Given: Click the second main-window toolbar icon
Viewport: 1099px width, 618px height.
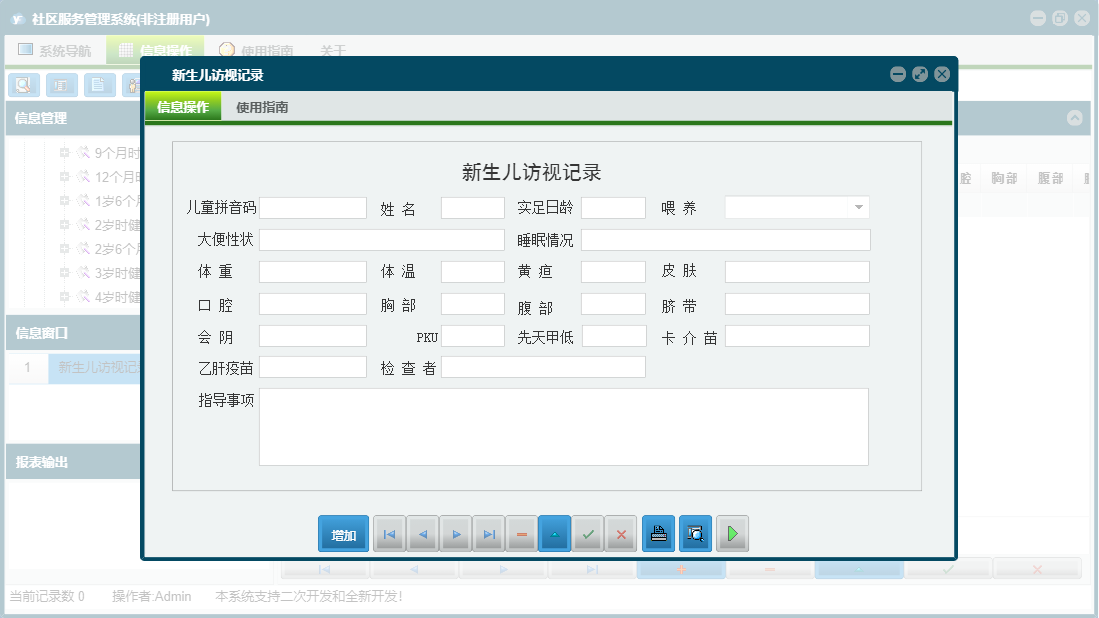Looking at the screenshot, I should pyautogui.click(x=62, y=85).
